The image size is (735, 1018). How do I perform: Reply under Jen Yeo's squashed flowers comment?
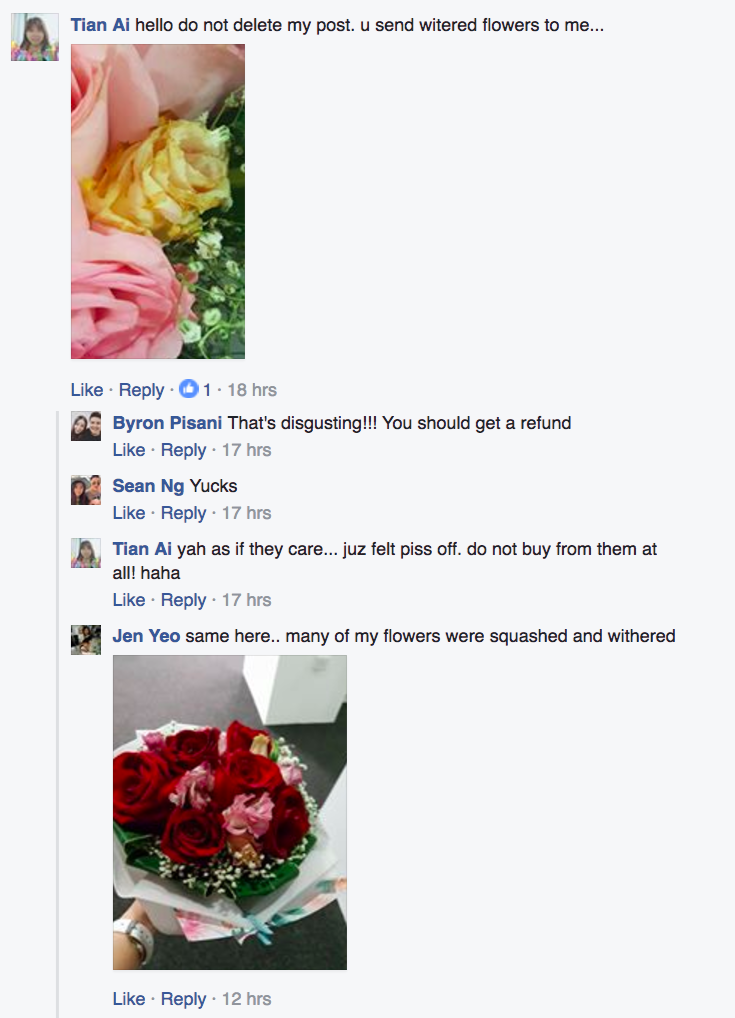(183, 999)
